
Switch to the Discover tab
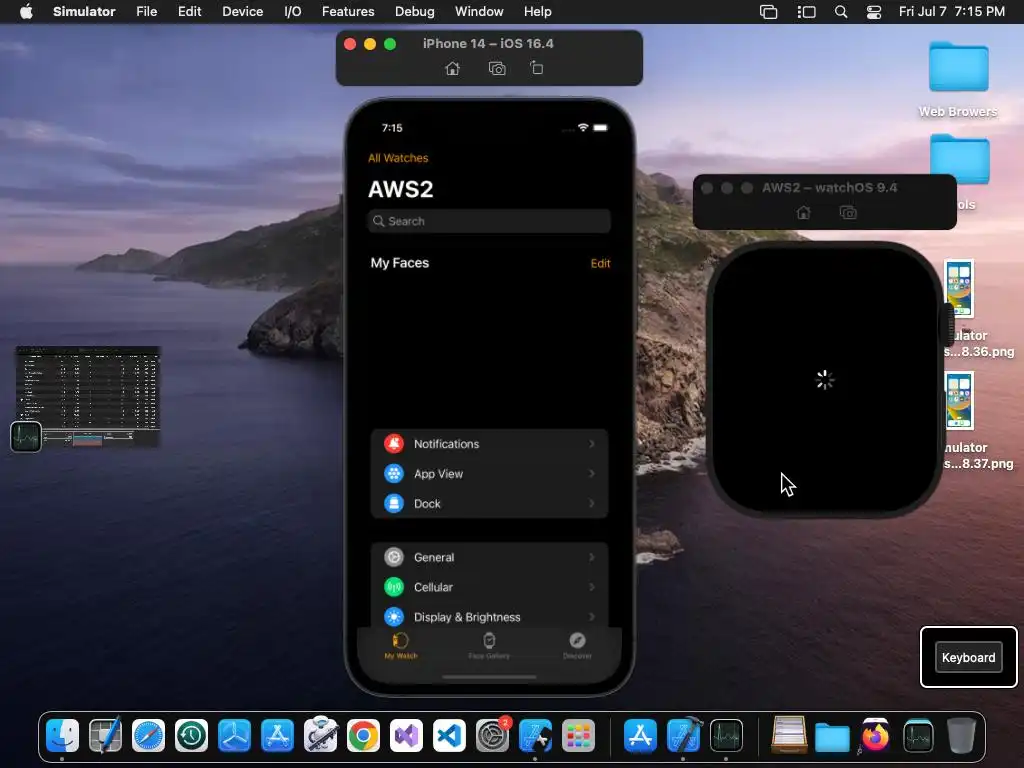pos(577,646)
